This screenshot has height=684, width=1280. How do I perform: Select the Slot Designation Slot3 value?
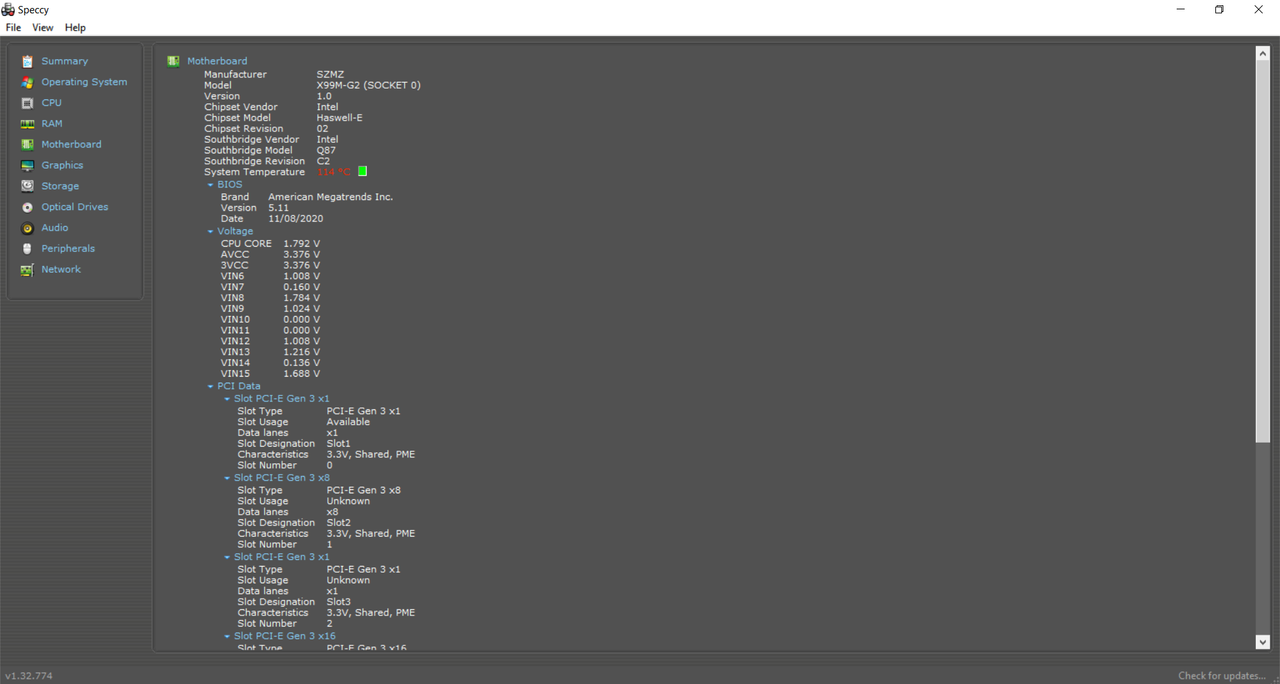(x=338, y=602)
